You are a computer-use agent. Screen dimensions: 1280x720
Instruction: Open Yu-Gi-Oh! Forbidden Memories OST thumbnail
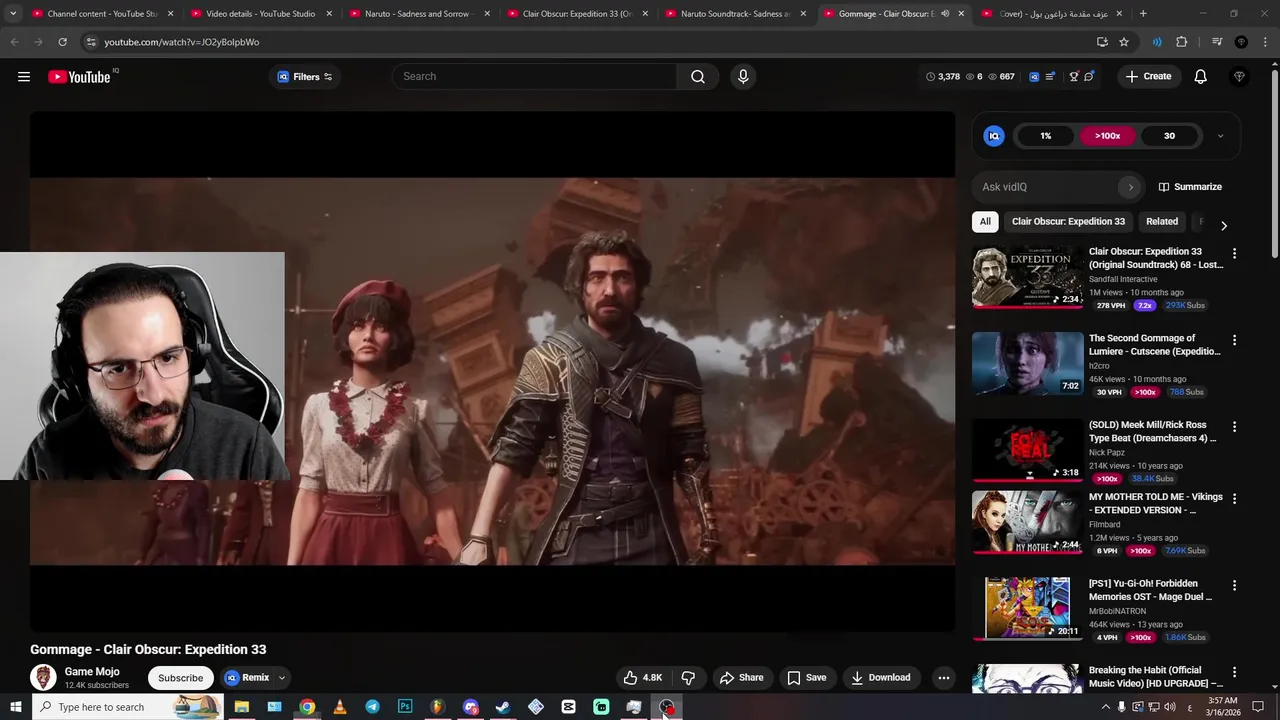click(x=1028, y=608)
